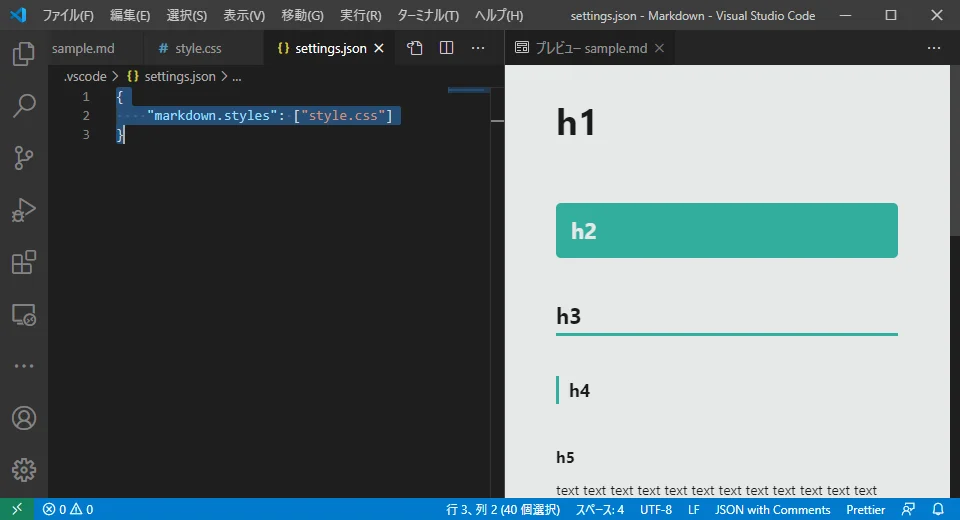Click line number 1 in the gutter
This screenshot has width=960, height=520.
(86, 97)
